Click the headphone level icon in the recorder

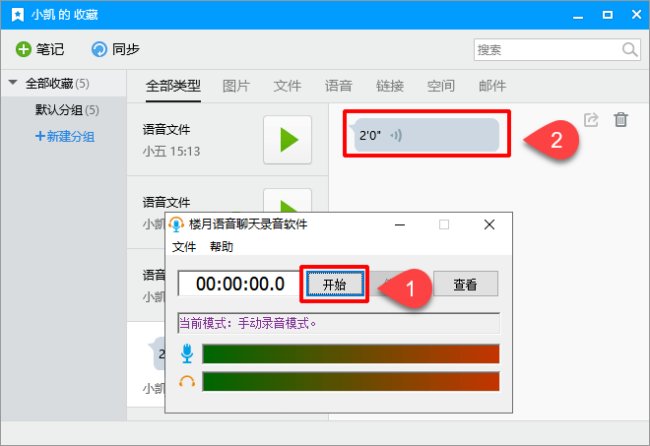[x=187, y=381]
